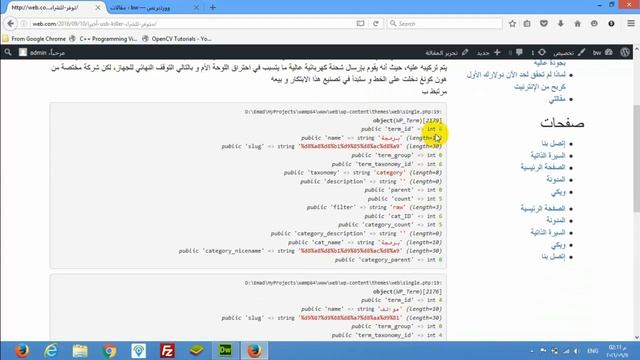Open Internet Explorer from the taskbar

(51, 351)
